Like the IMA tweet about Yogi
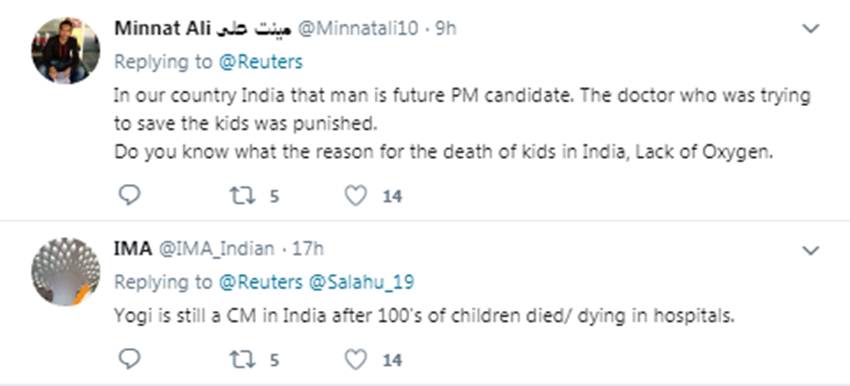This screenshot has height=386, width=850. coord(356,359)
